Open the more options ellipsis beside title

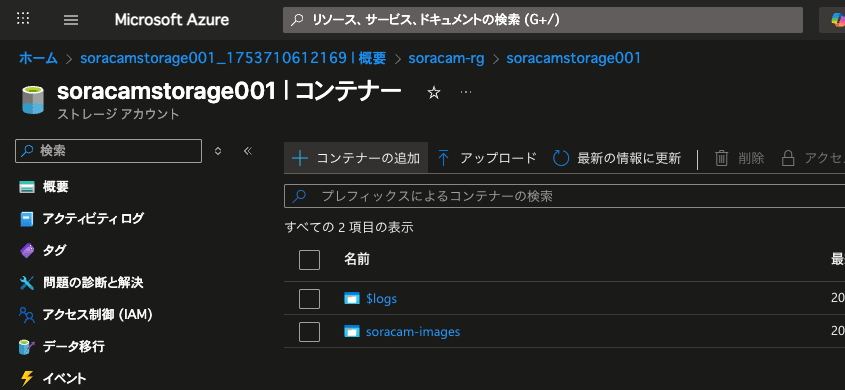click(466, 93)
